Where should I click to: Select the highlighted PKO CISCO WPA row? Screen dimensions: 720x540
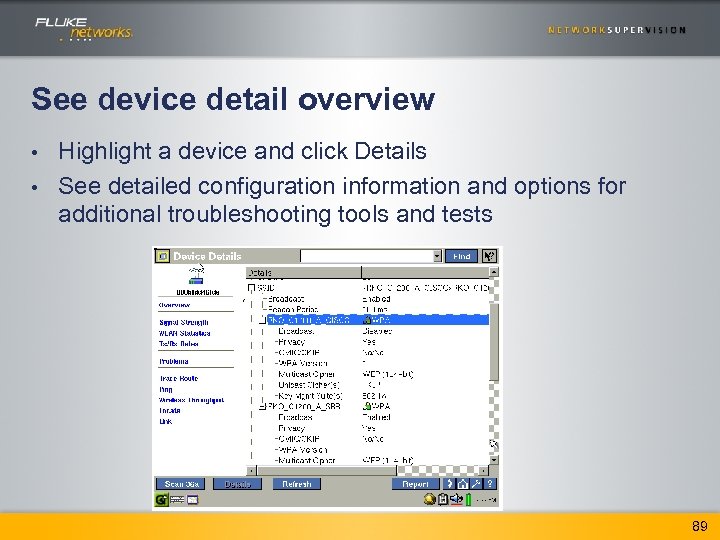pyautogui.click(x=378, y=320)
